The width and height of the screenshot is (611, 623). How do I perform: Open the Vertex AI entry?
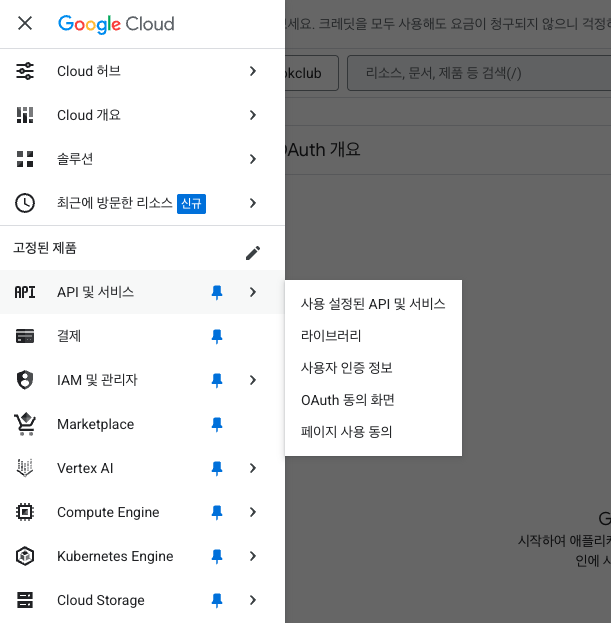(142, 468)
